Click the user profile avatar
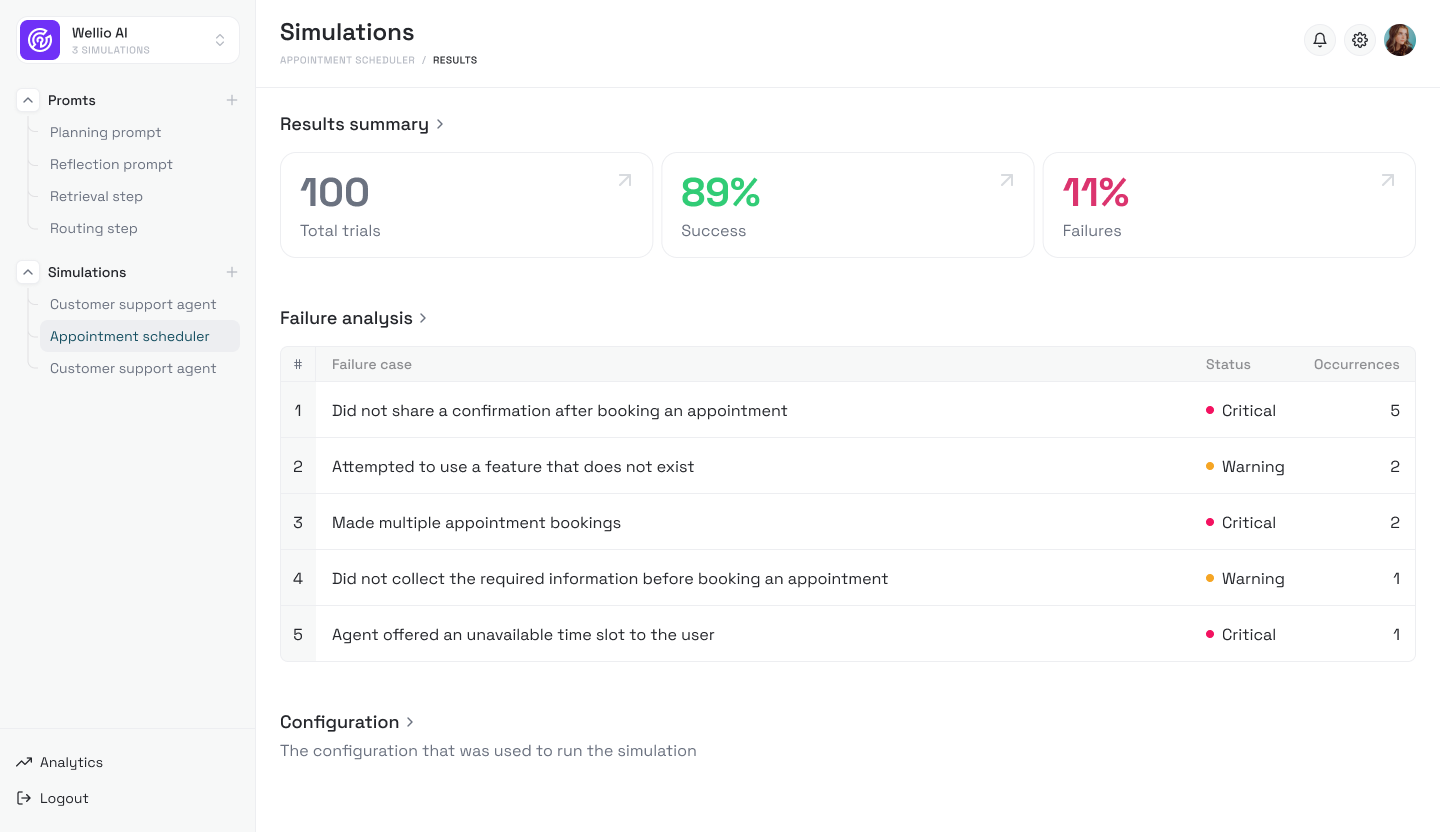The width and height of the screenshot is (1440, 832). [1400, 40]
